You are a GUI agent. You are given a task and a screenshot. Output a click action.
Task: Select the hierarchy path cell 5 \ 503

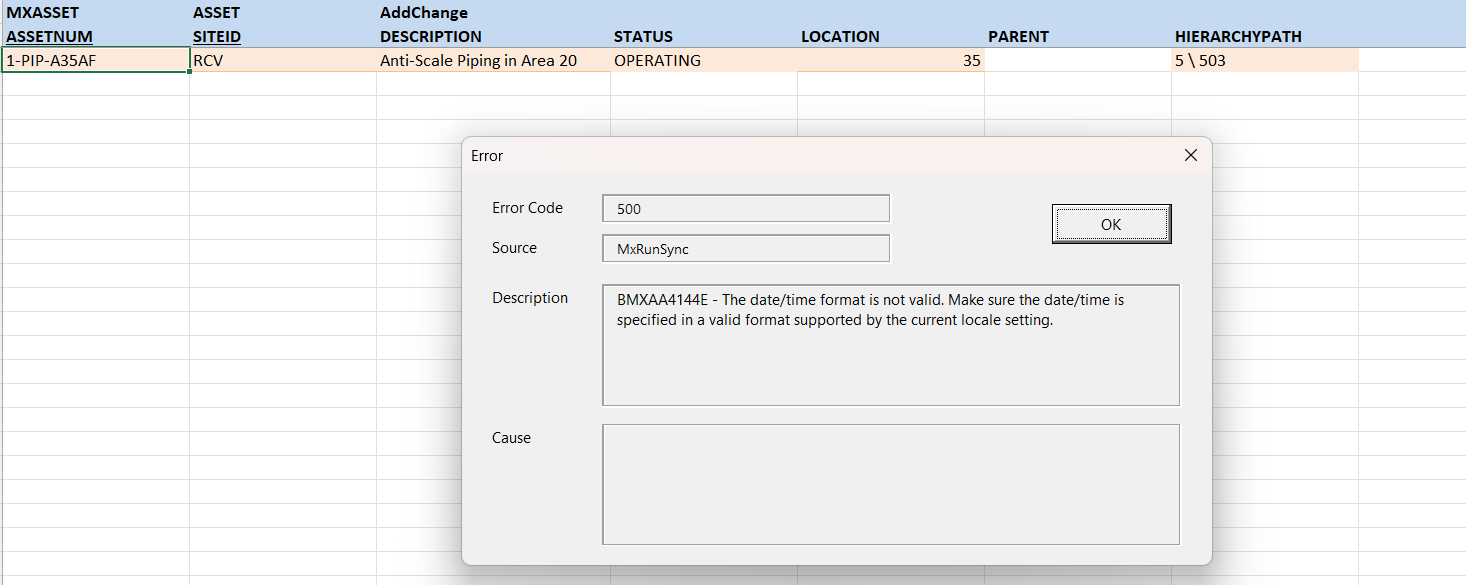[x=1264, y=61]
